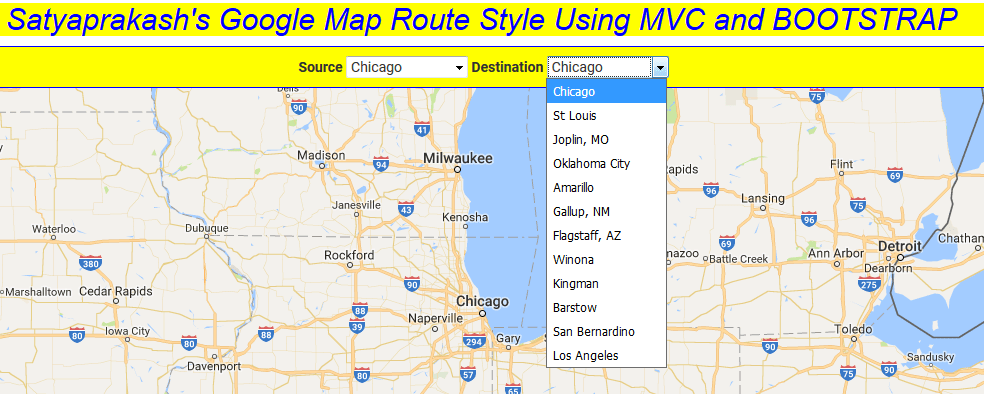
Task: Click the Rockford label on the map
Action: click(349, 255)
